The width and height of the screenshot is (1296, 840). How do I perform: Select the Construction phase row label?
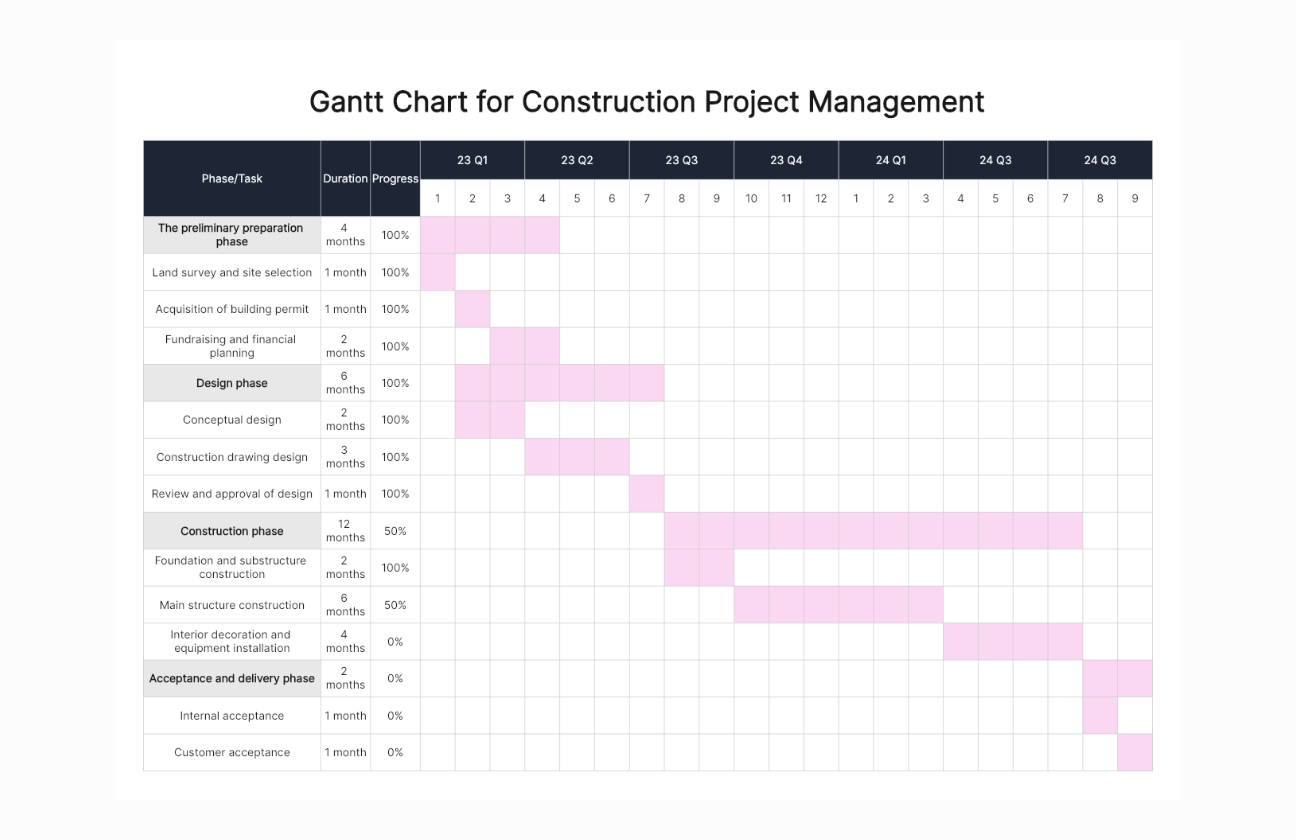(x=232, y=531)
